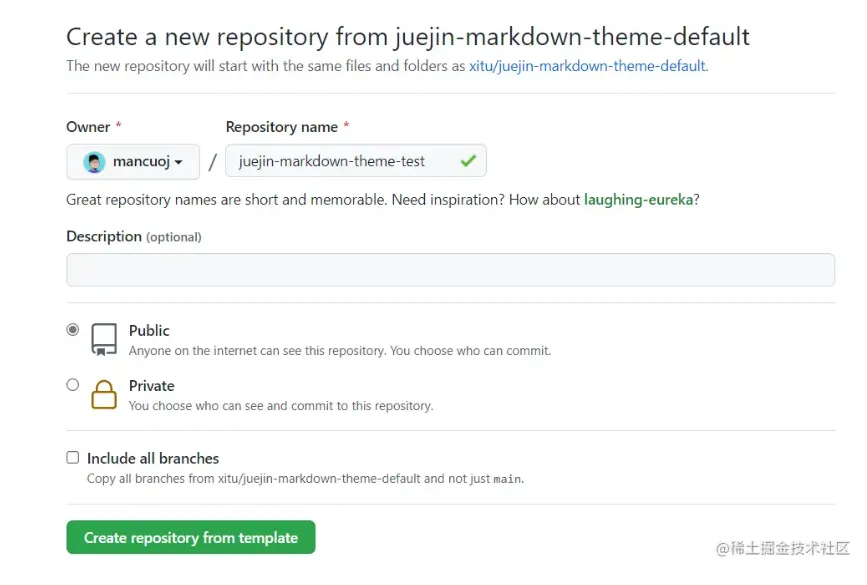Viewport: 867px width, 585px height.
Task: Click 'Copy all branches from' helper text
Action: 305,478
